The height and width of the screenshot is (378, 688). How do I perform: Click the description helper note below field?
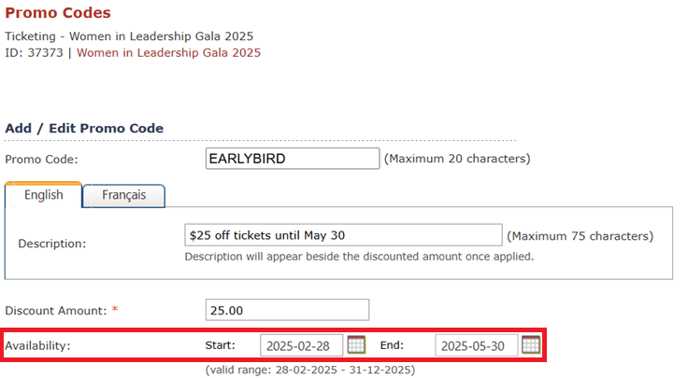[359, 256]
